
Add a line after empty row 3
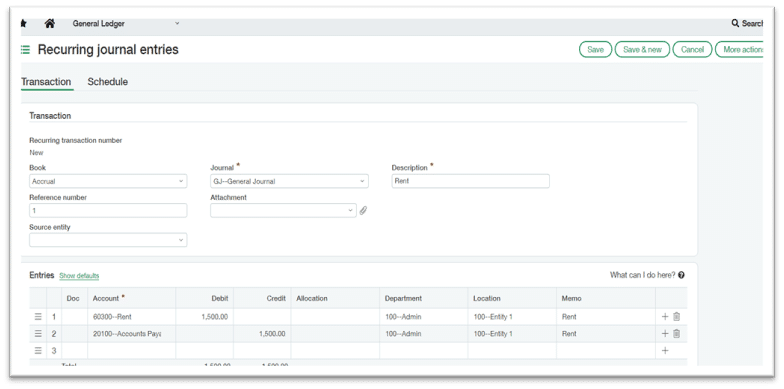[665, 350]
